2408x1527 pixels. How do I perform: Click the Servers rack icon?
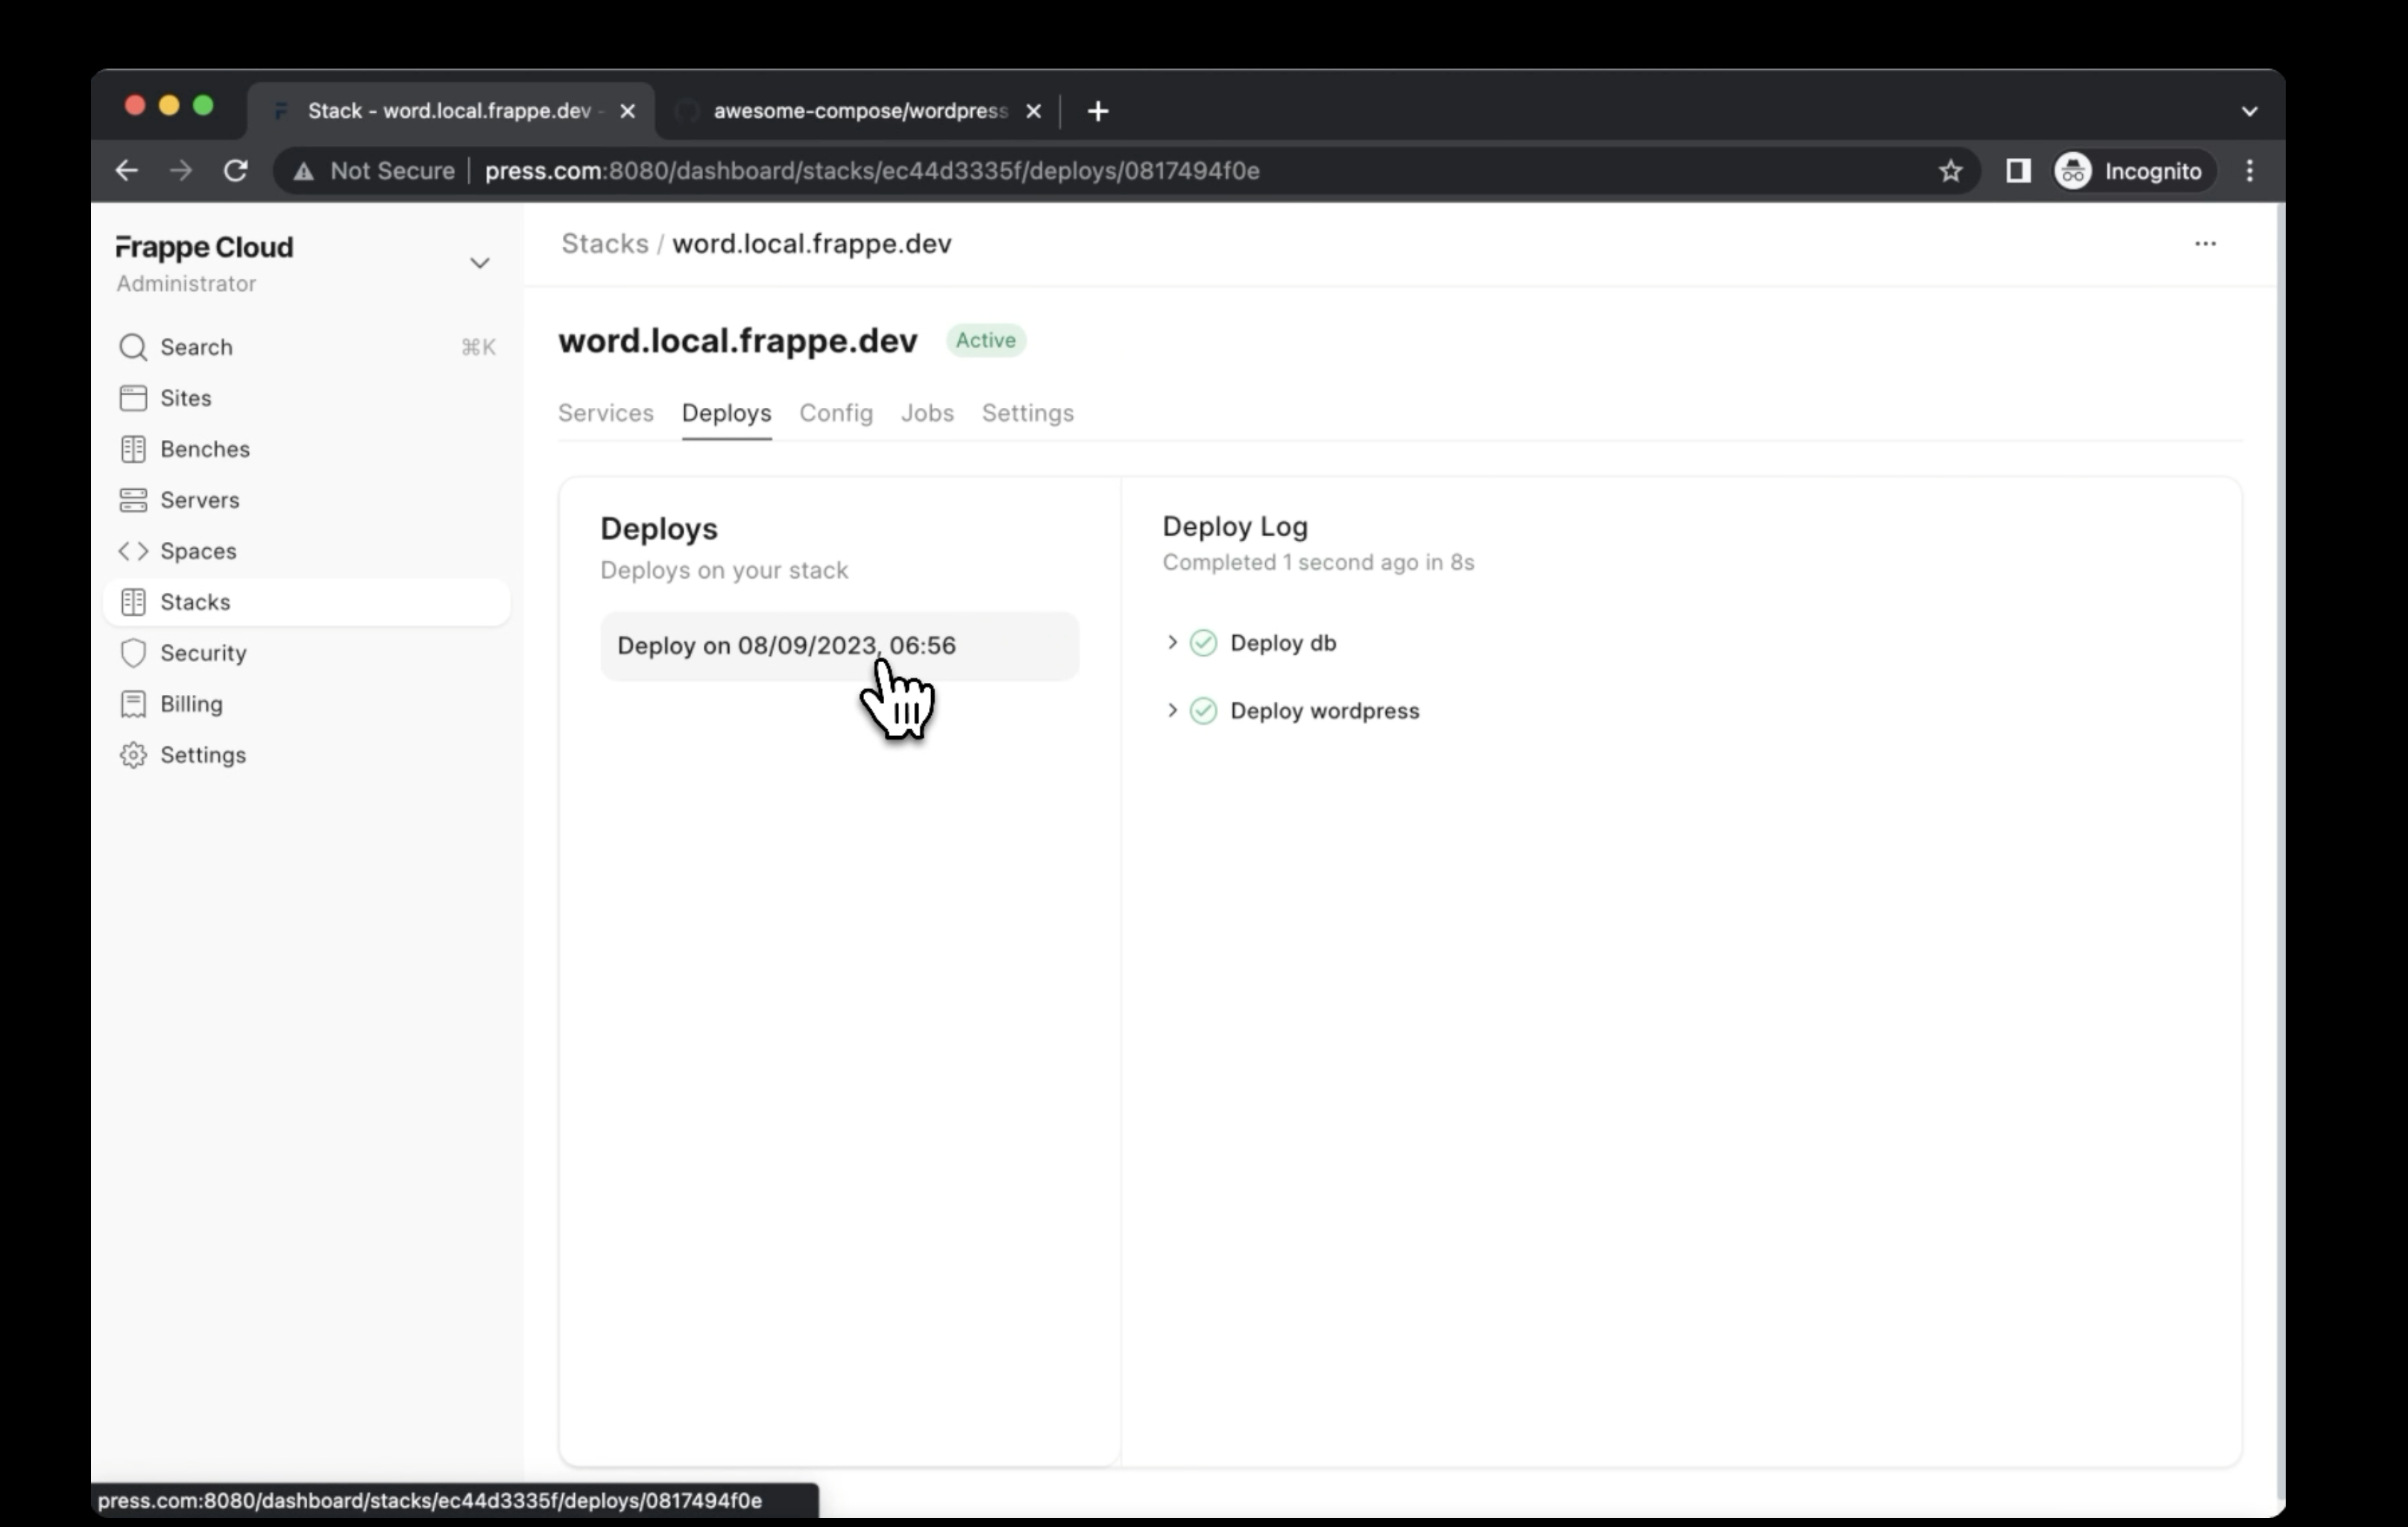(133, 500)
